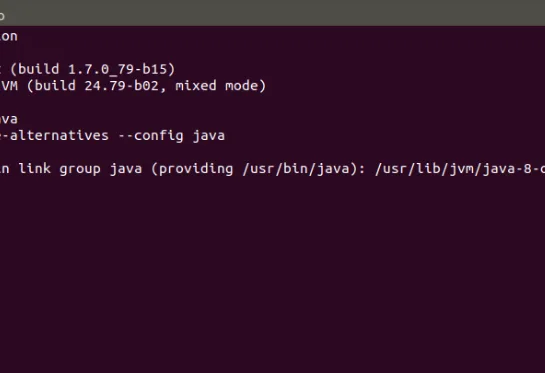Click the partial 'on' text on the first line
The image size is (545, 373).
(9, 37)
